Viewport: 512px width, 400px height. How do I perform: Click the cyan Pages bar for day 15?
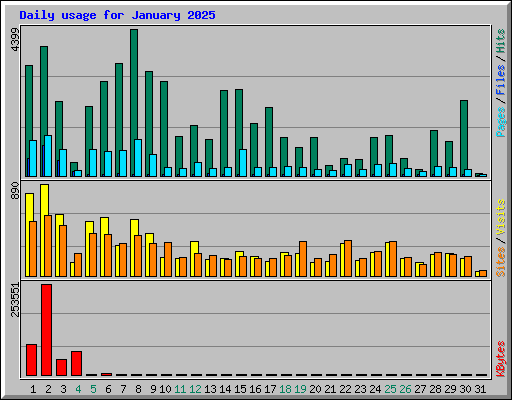(243, 163)
